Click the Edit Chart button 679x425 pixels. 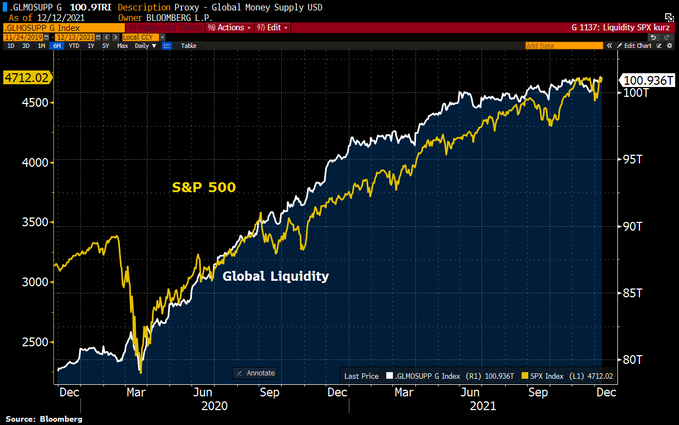(634, 45)
